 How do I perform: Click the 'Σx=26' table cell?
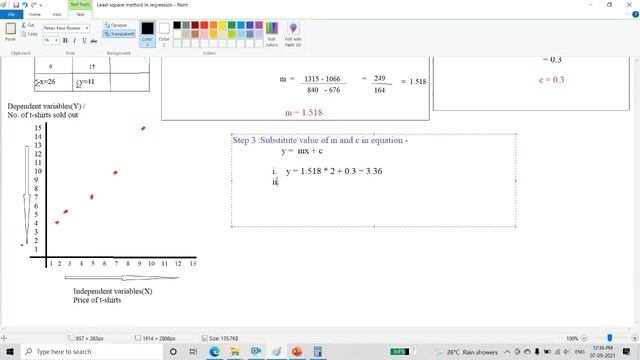53,82
